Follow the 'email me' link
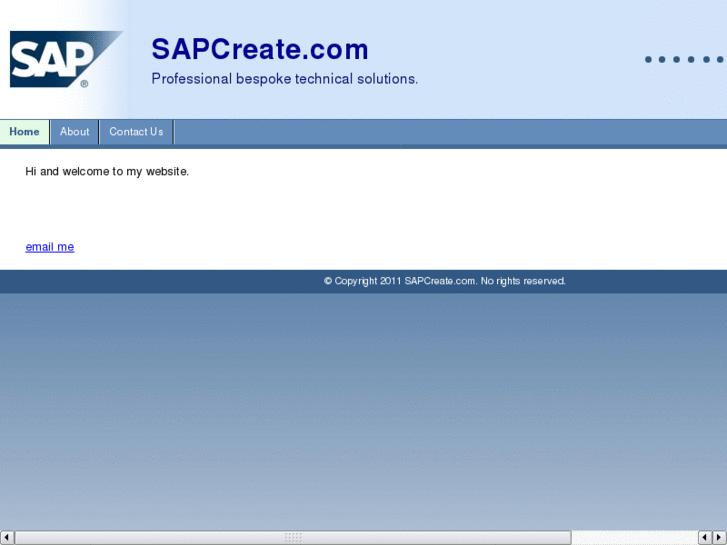Viewport: 727px width, 545px height. click(50, 247)
